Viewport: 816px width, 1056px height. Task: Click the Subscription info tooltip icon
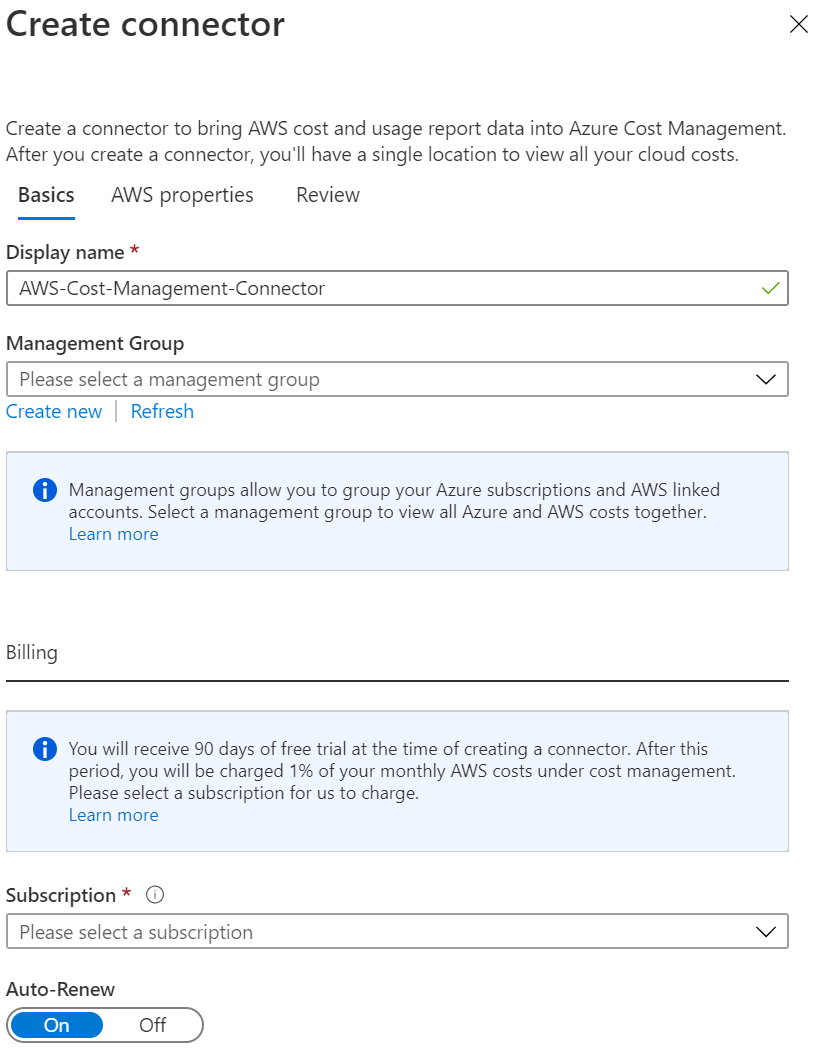pyautogui.click(x=155, y=895)
